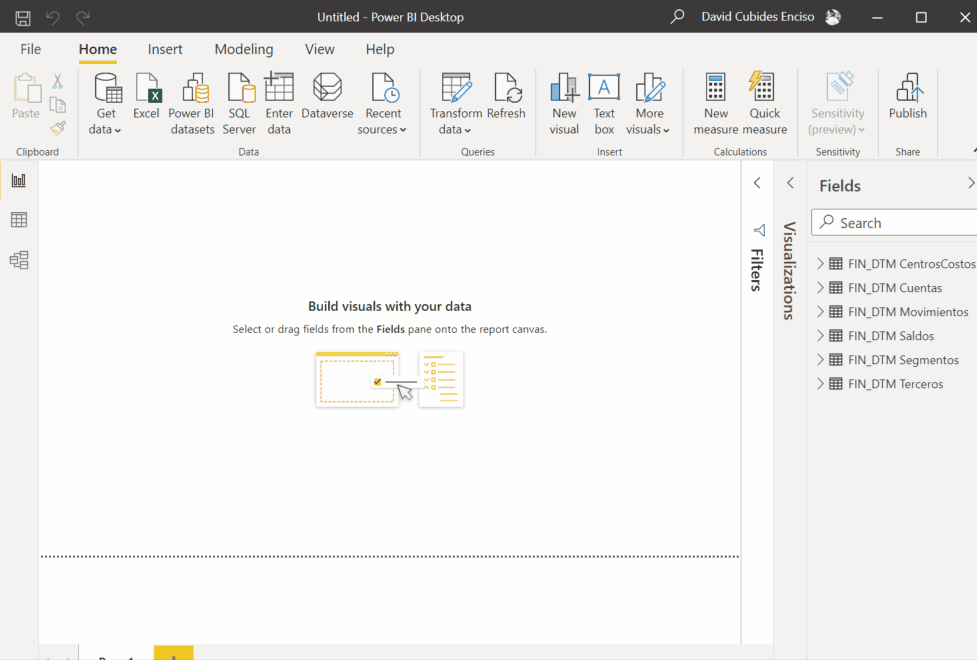Select the FIN_DTM Cuentas table name

tap(895, 288)
